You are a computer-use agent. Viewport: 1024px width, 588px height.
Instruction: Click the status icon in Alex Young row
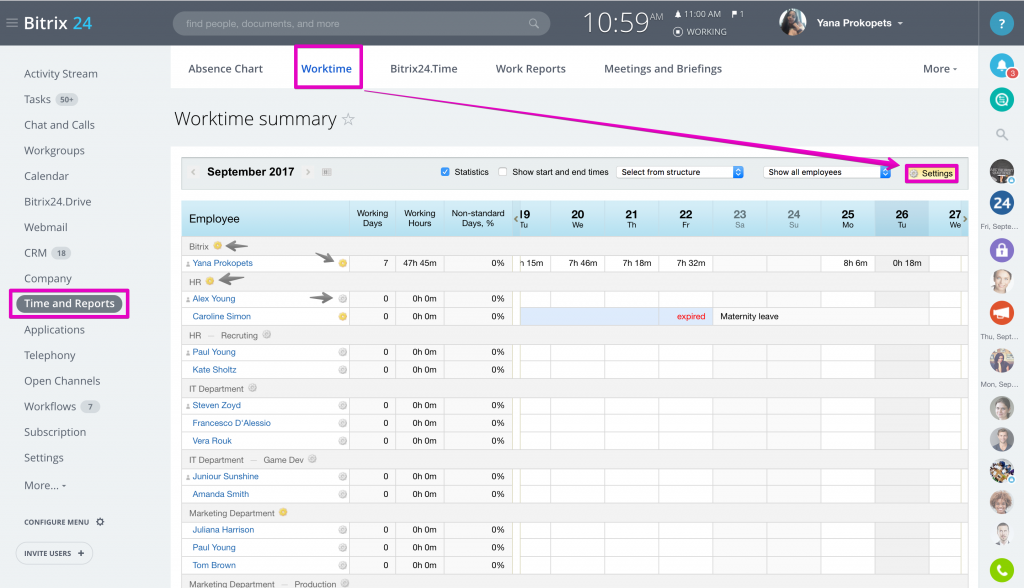[342, 299]
